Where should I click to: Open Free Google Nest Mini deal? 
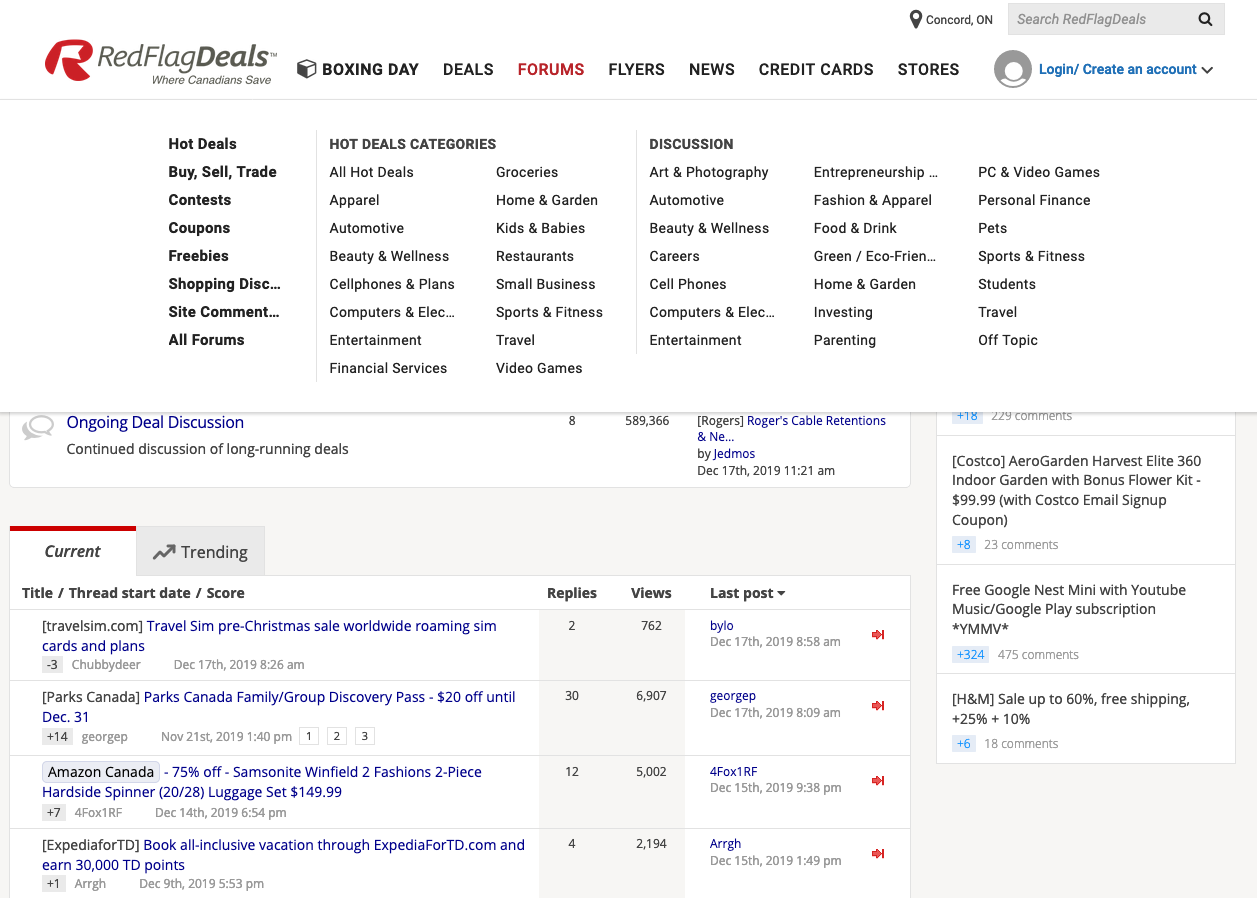click(x=1069, y=609)
